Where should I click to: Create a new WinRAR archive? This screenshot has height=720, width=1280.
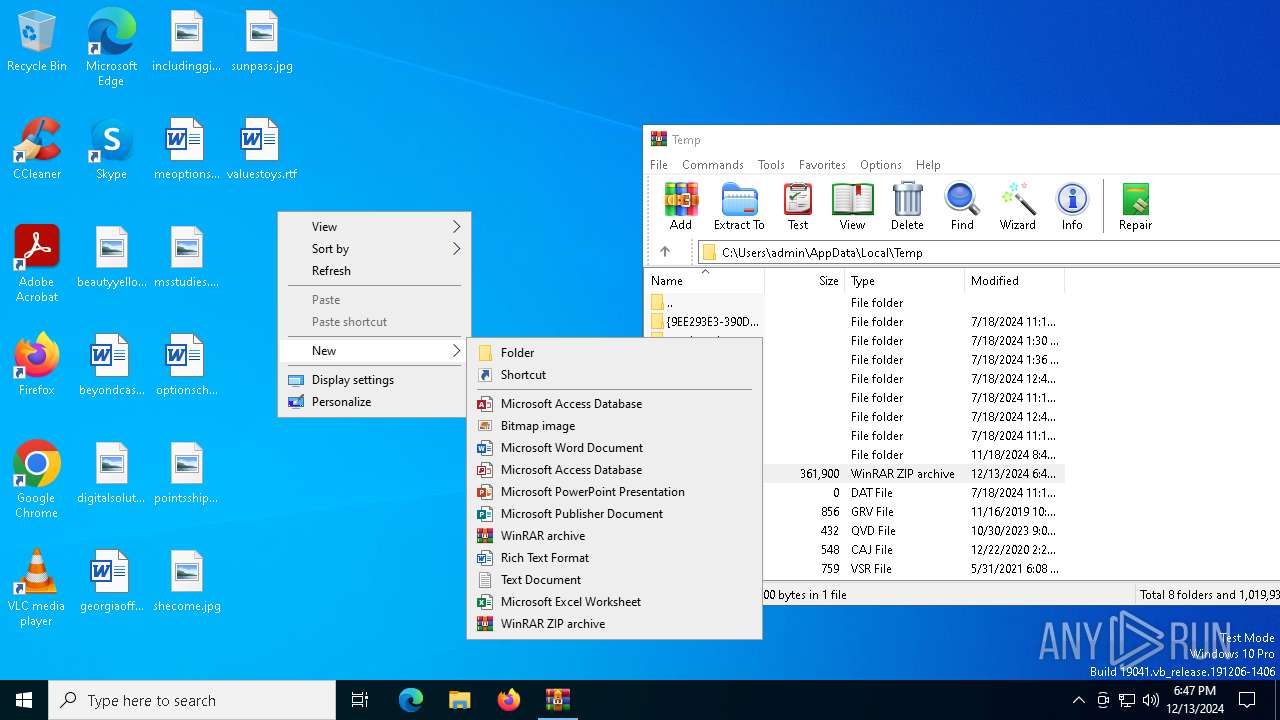coord(614,536)
